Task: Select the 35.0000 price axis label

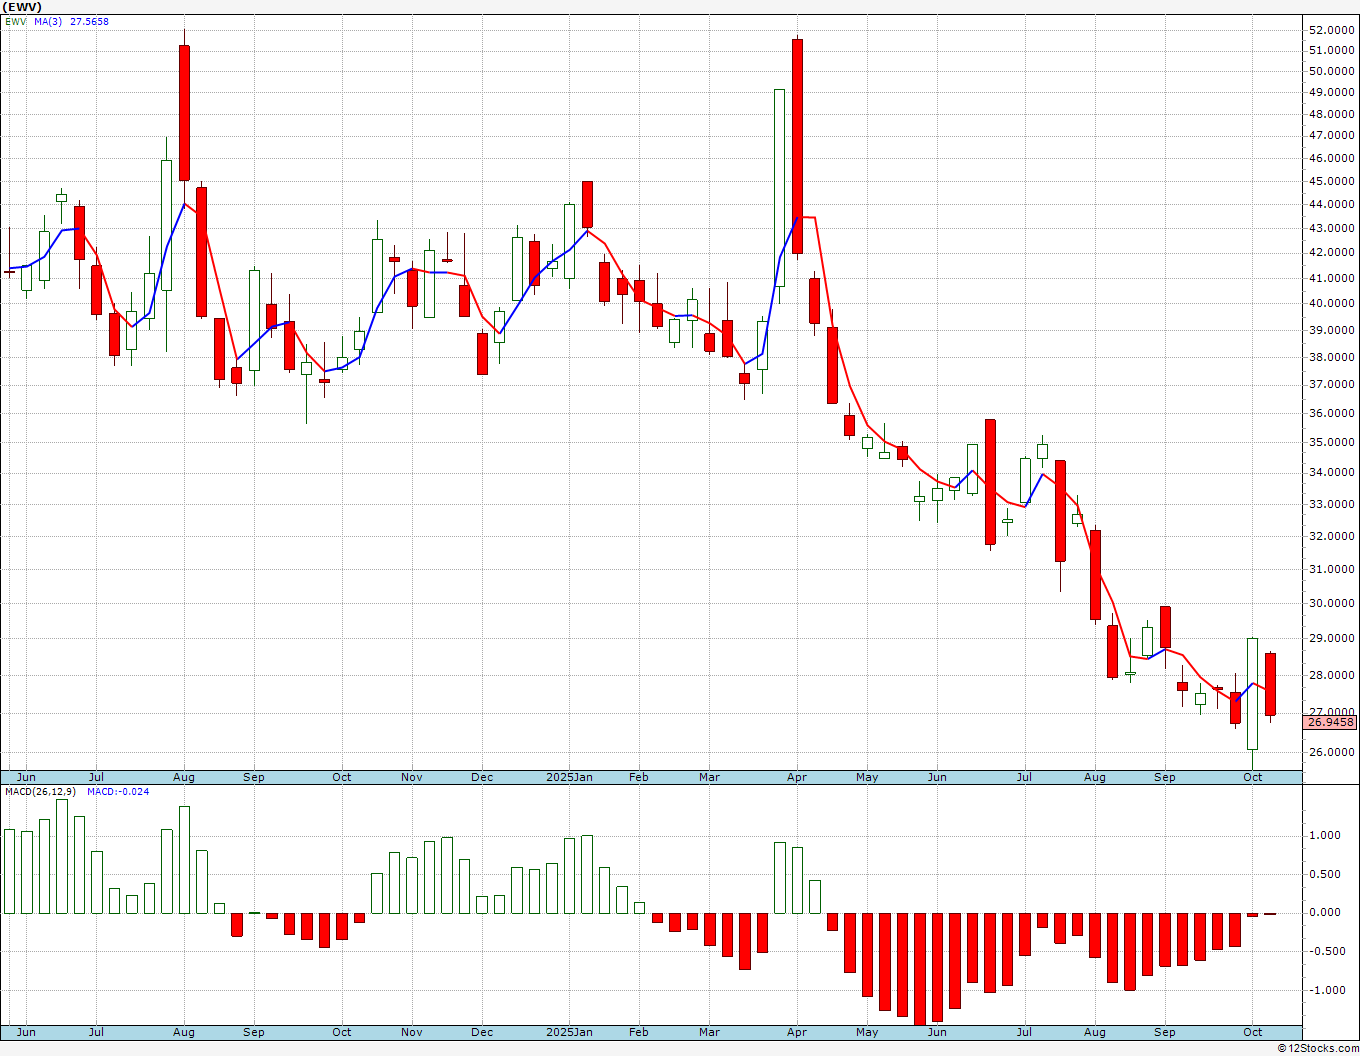Action: (1331, 442)
